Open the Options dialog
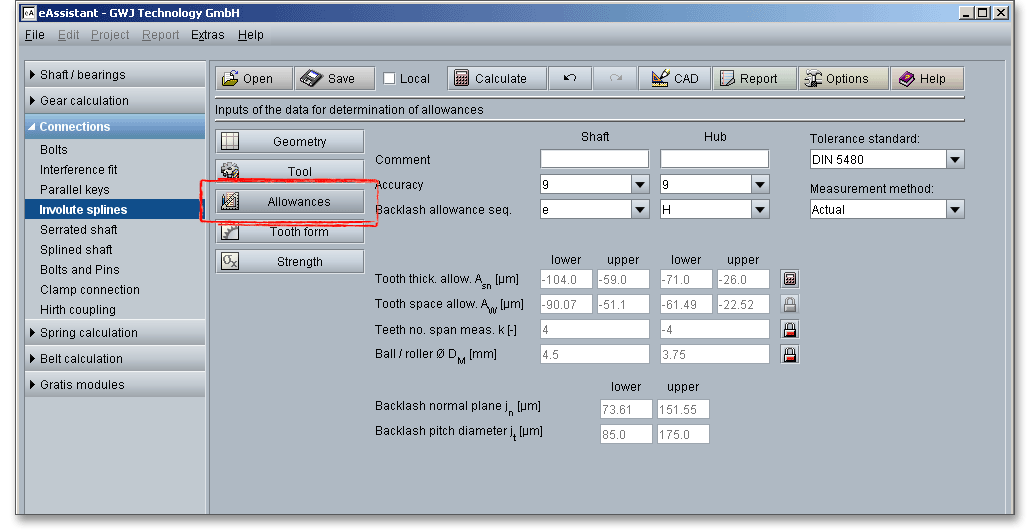The height and width of the screenshot is (530, 1030). pyautogui.click(x=843, y=79)
